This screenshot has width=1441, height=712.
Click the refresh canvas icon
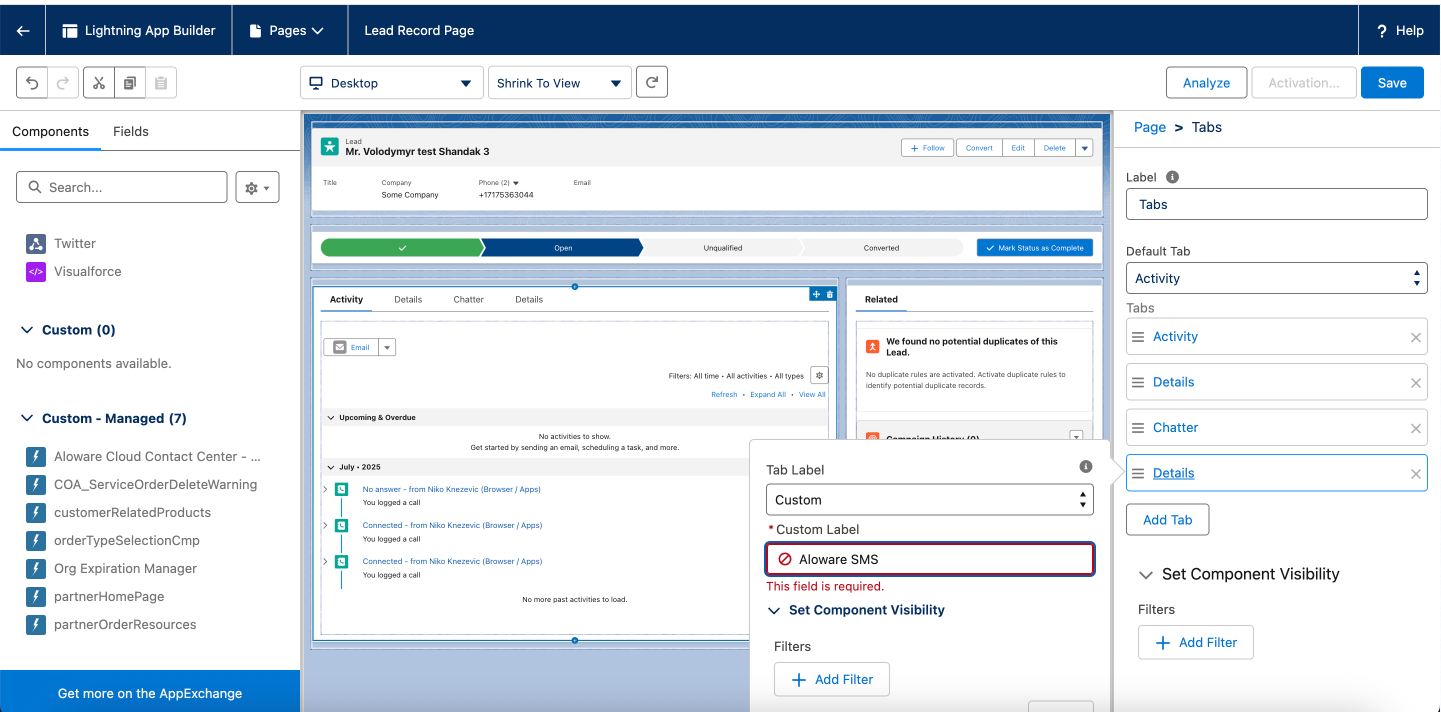click(x=652, y=82)
